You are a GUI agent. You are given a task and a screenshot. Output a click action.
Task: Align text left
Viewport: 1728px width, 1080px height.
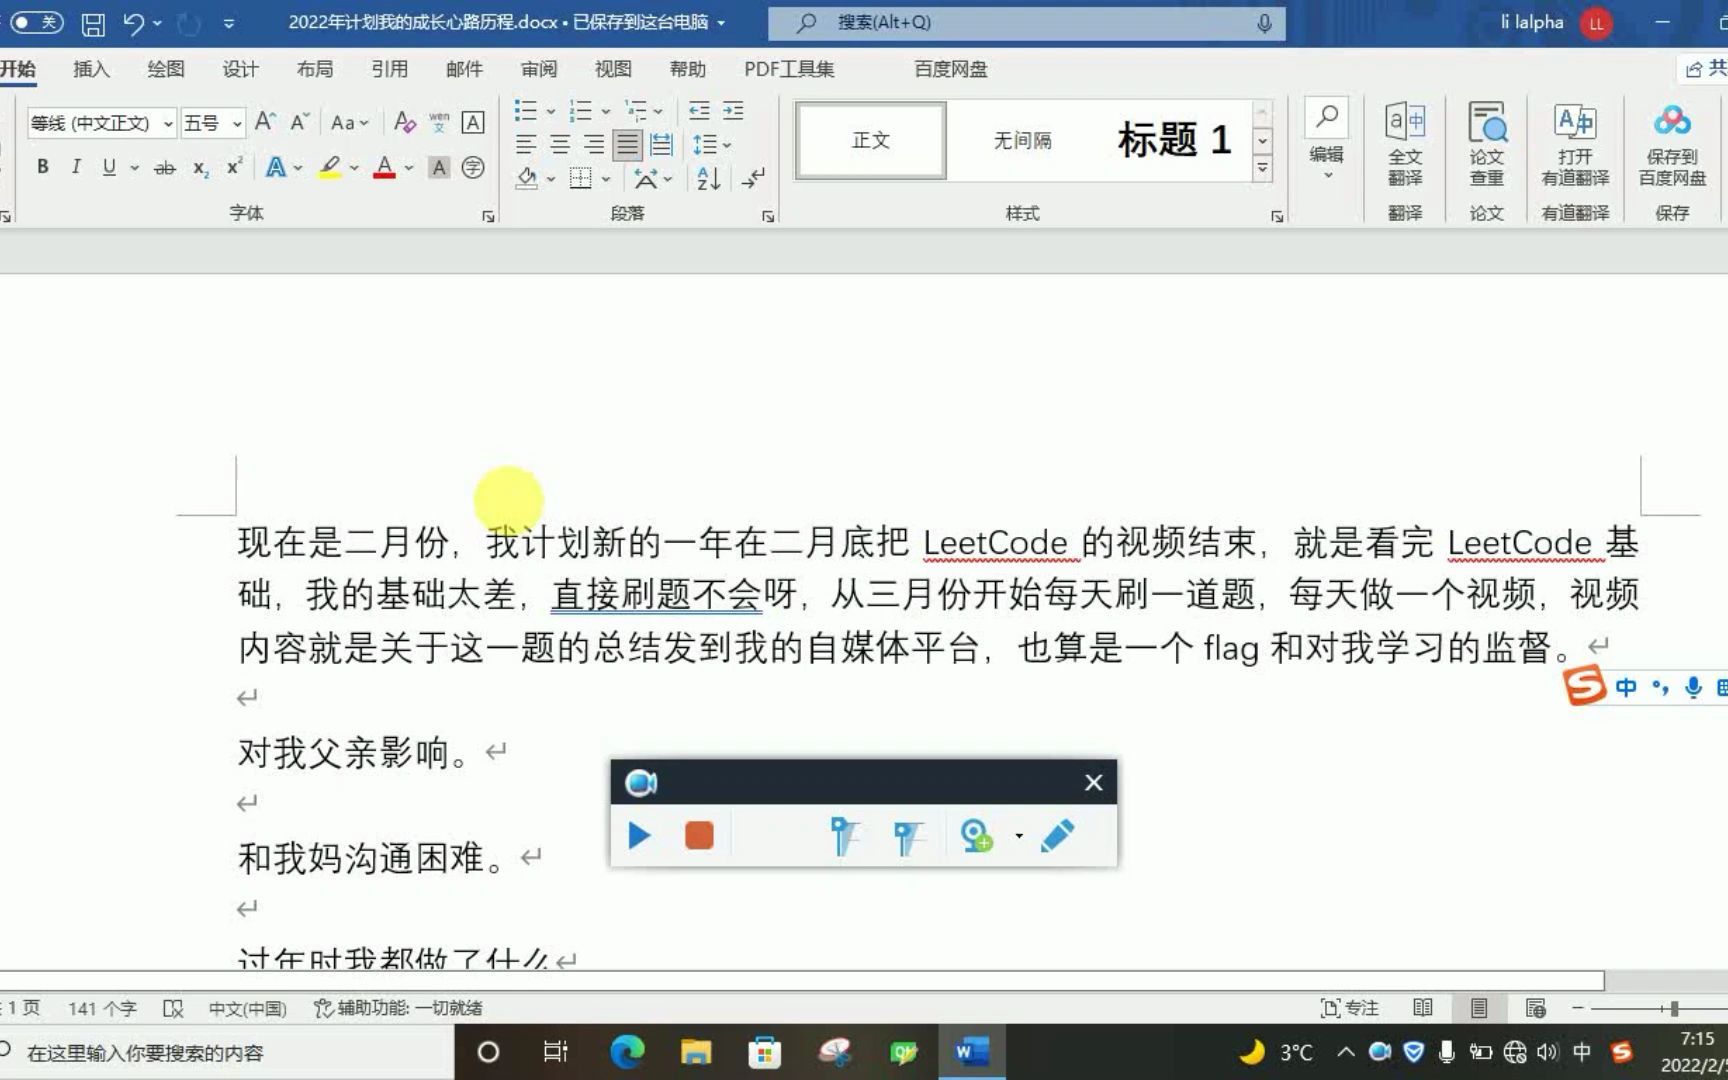tap(526, 145)
